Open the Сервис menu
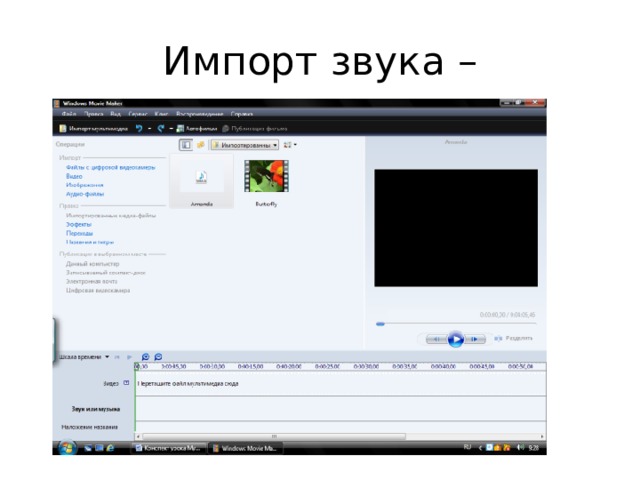This screenshot has width=640, height=480. (x=138, y=114)
